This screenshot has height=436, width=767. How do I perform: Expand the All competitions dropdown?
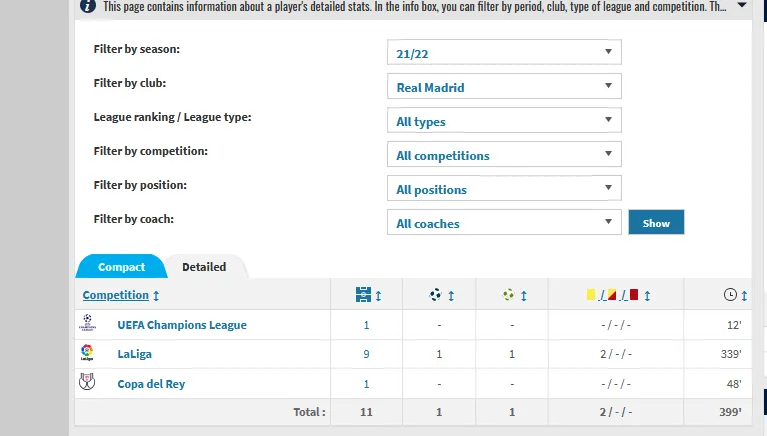[504, 154]
